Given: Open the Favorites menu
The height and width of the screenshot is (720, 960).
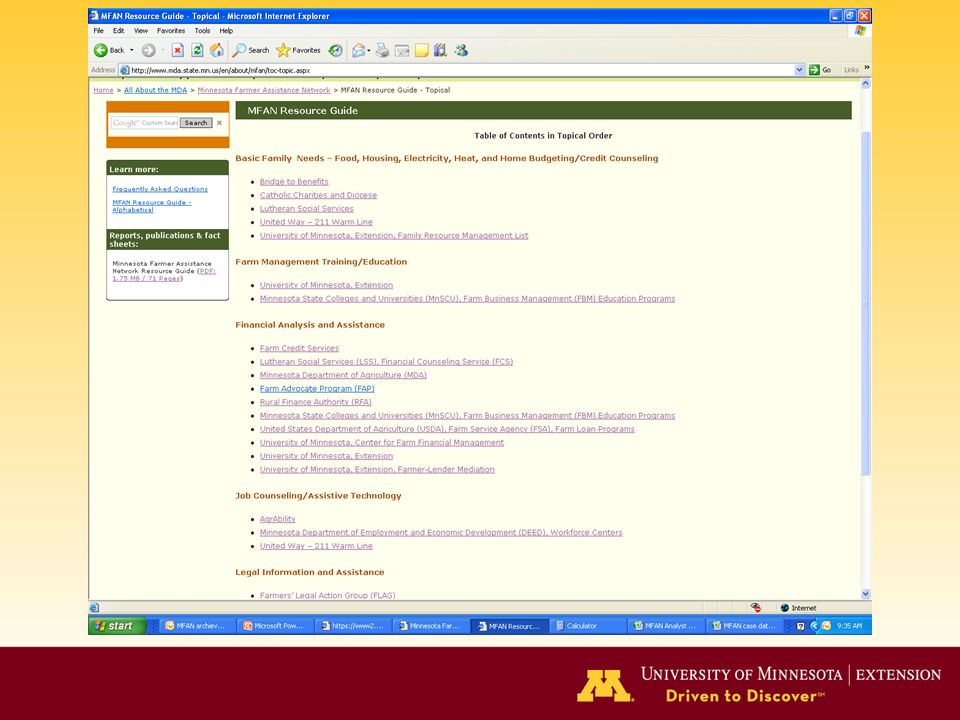Looking at the screenshot, I should [171, 31].
